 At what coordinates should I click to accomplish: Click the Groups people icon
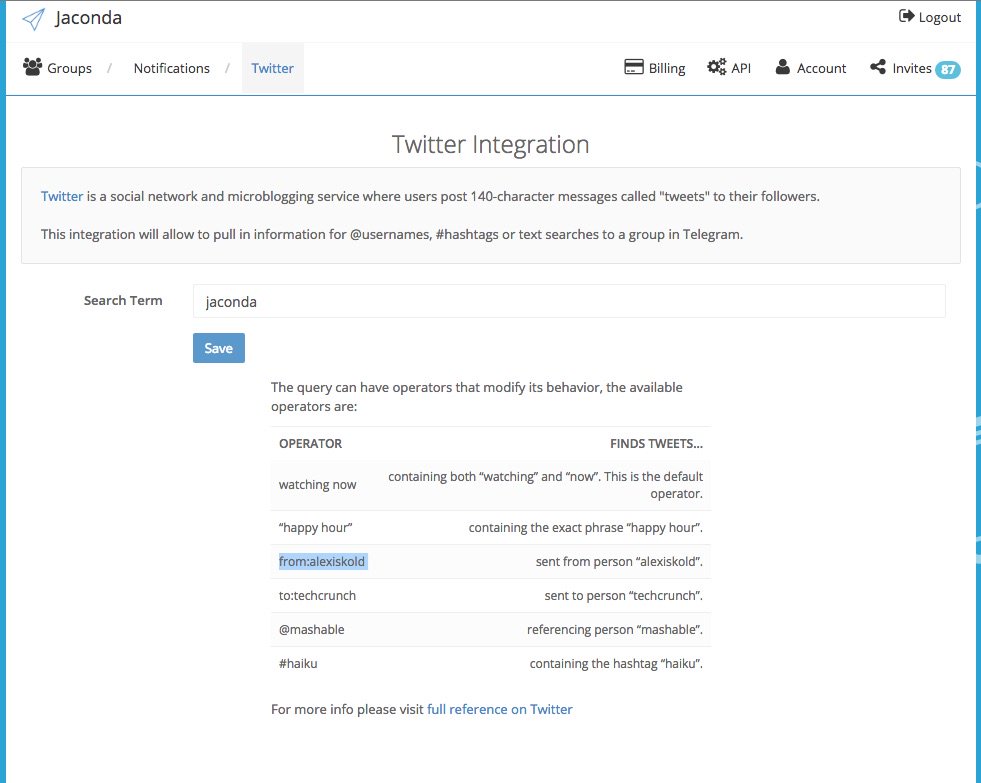33,67
